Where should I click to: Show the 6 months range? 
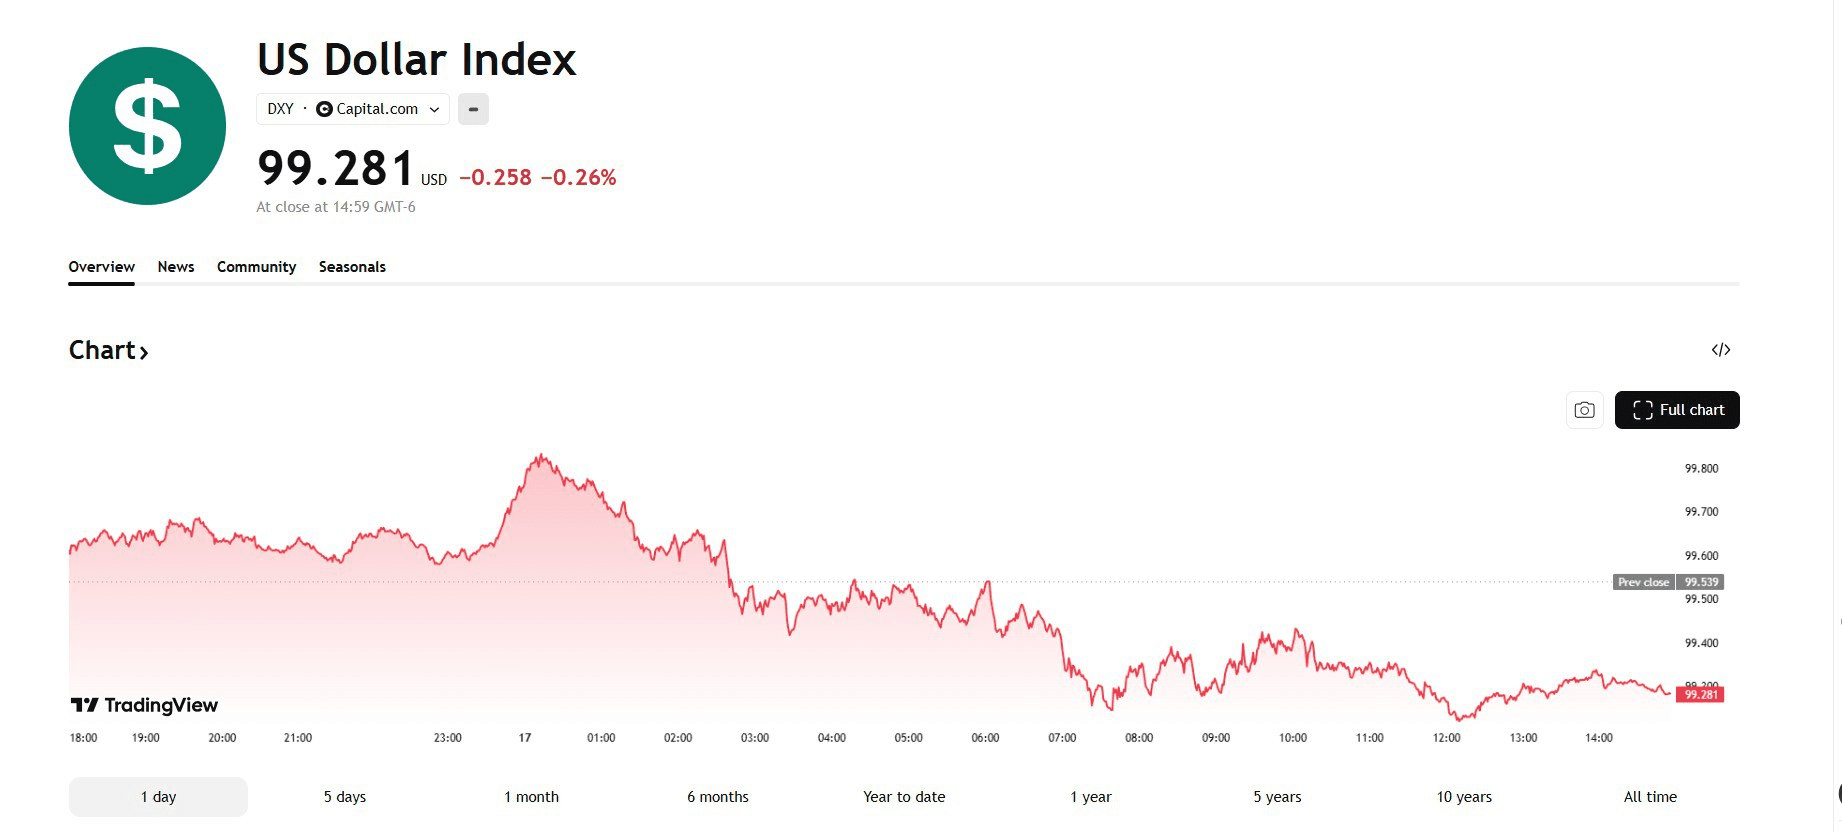point(717,797)
